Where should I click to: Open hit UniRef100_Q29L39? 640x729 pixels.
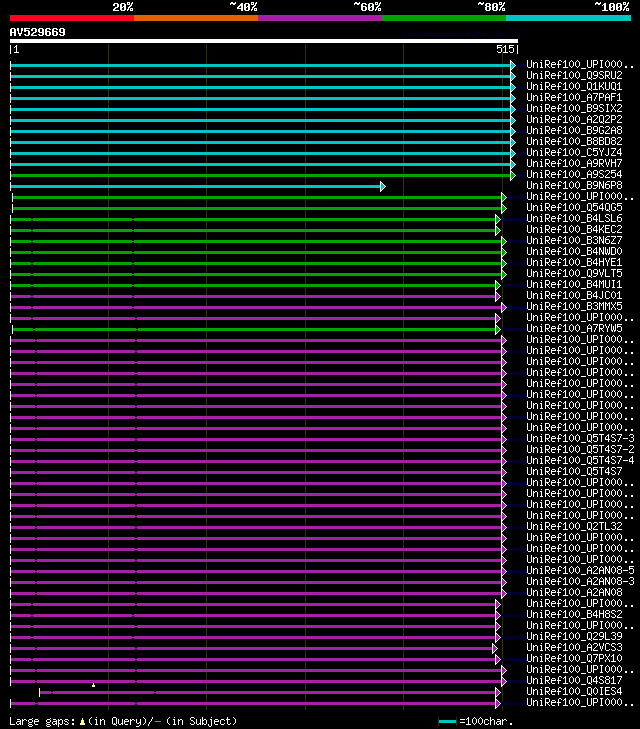click(574, 636)
